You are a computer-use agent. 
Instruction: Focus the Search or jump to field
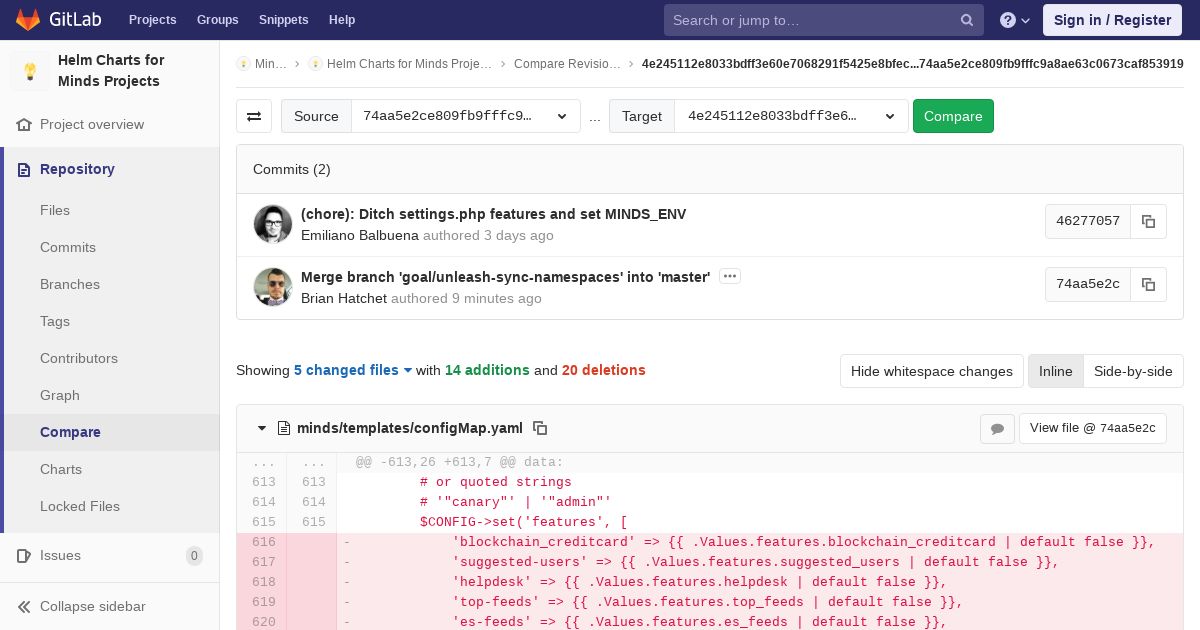pos(812,20)
